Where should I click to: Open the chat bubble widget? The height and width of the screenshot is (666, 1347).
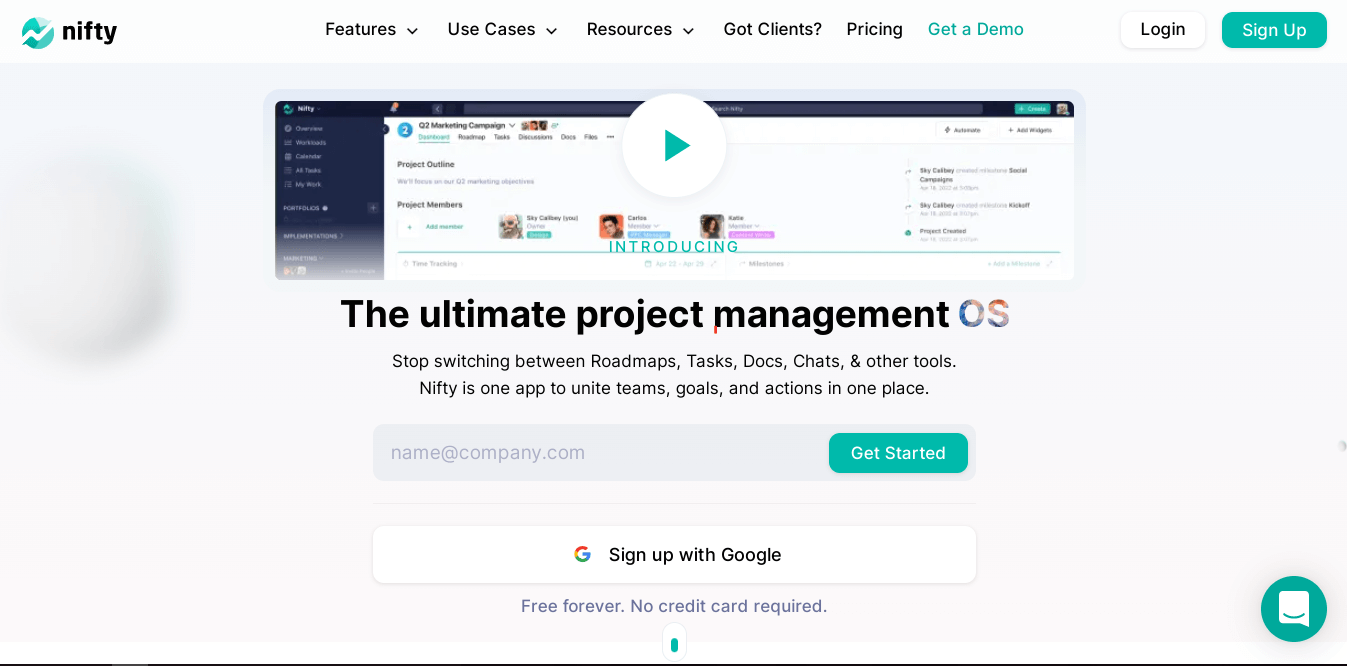pyautogui.click(x=1293, y=609)
